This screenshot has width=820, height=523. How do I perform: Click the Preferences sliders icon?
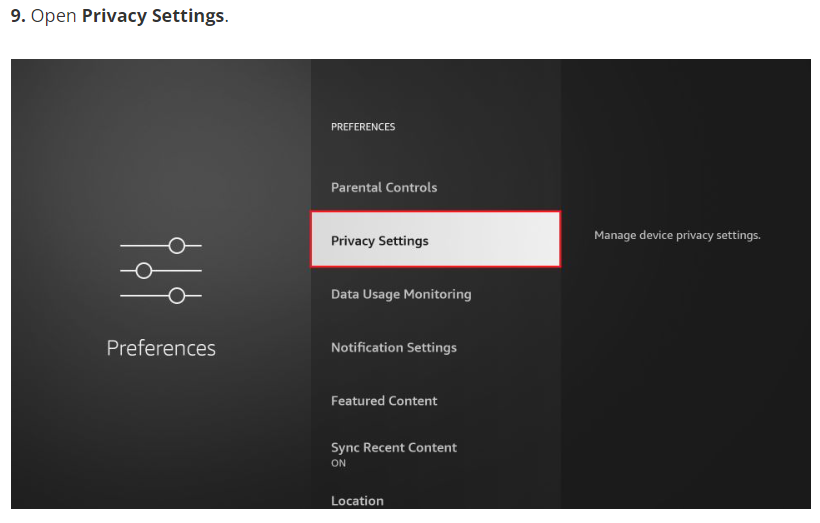(161, 270)
